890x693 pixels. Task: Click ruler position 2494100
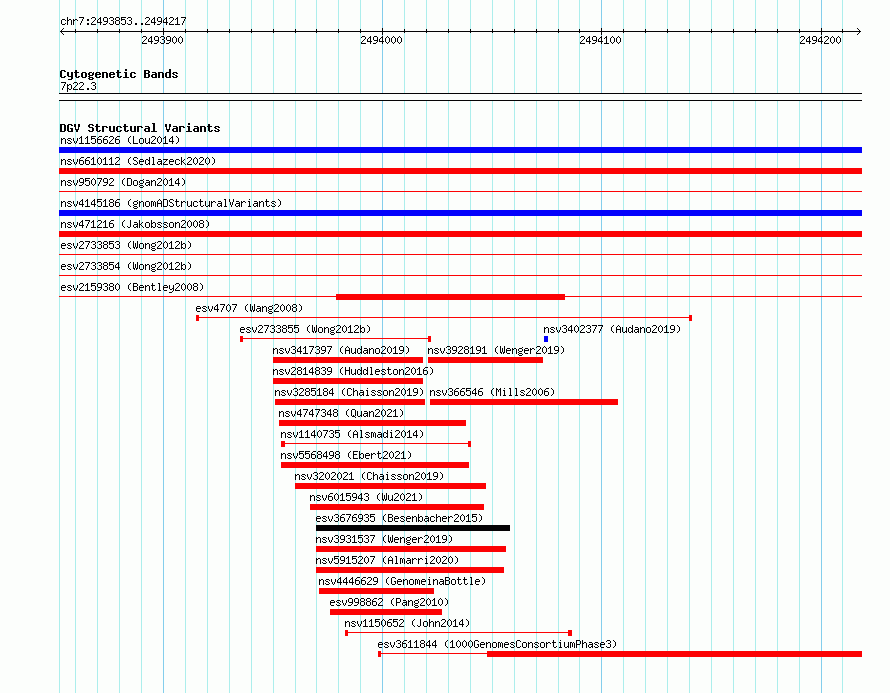click(x=601, y=40)
